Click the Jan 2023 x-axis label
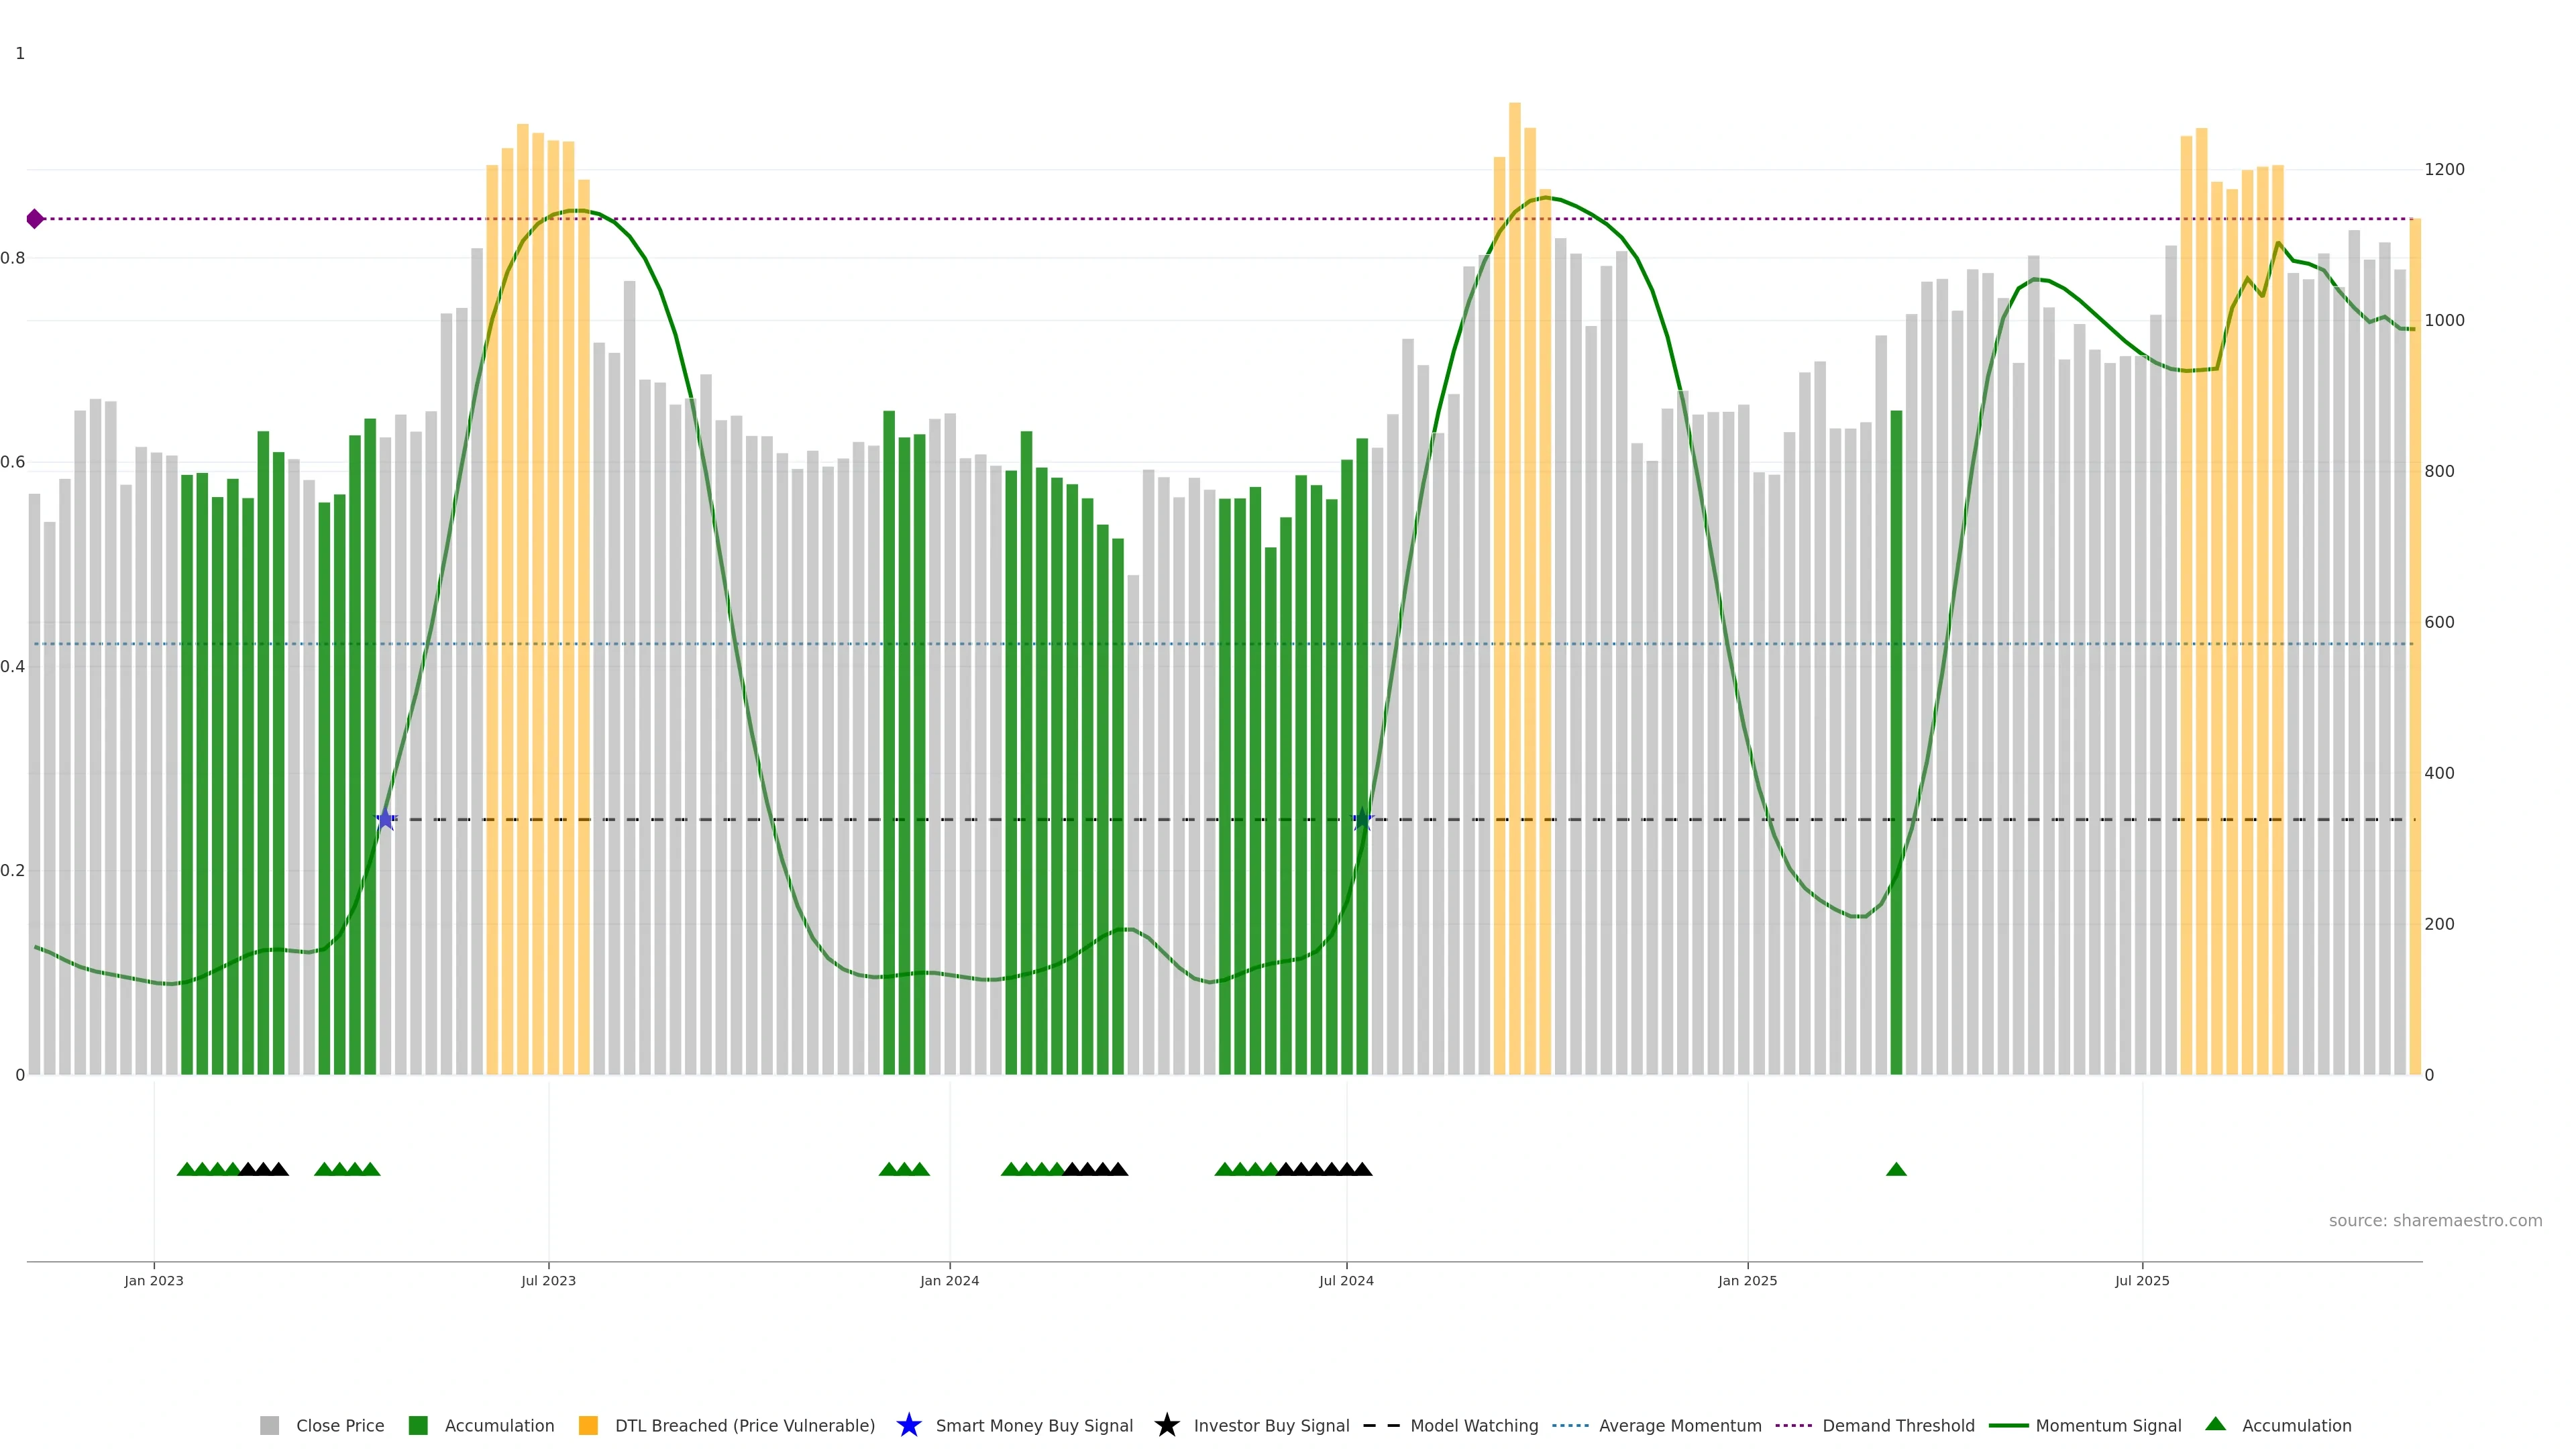 (154, 1280)
